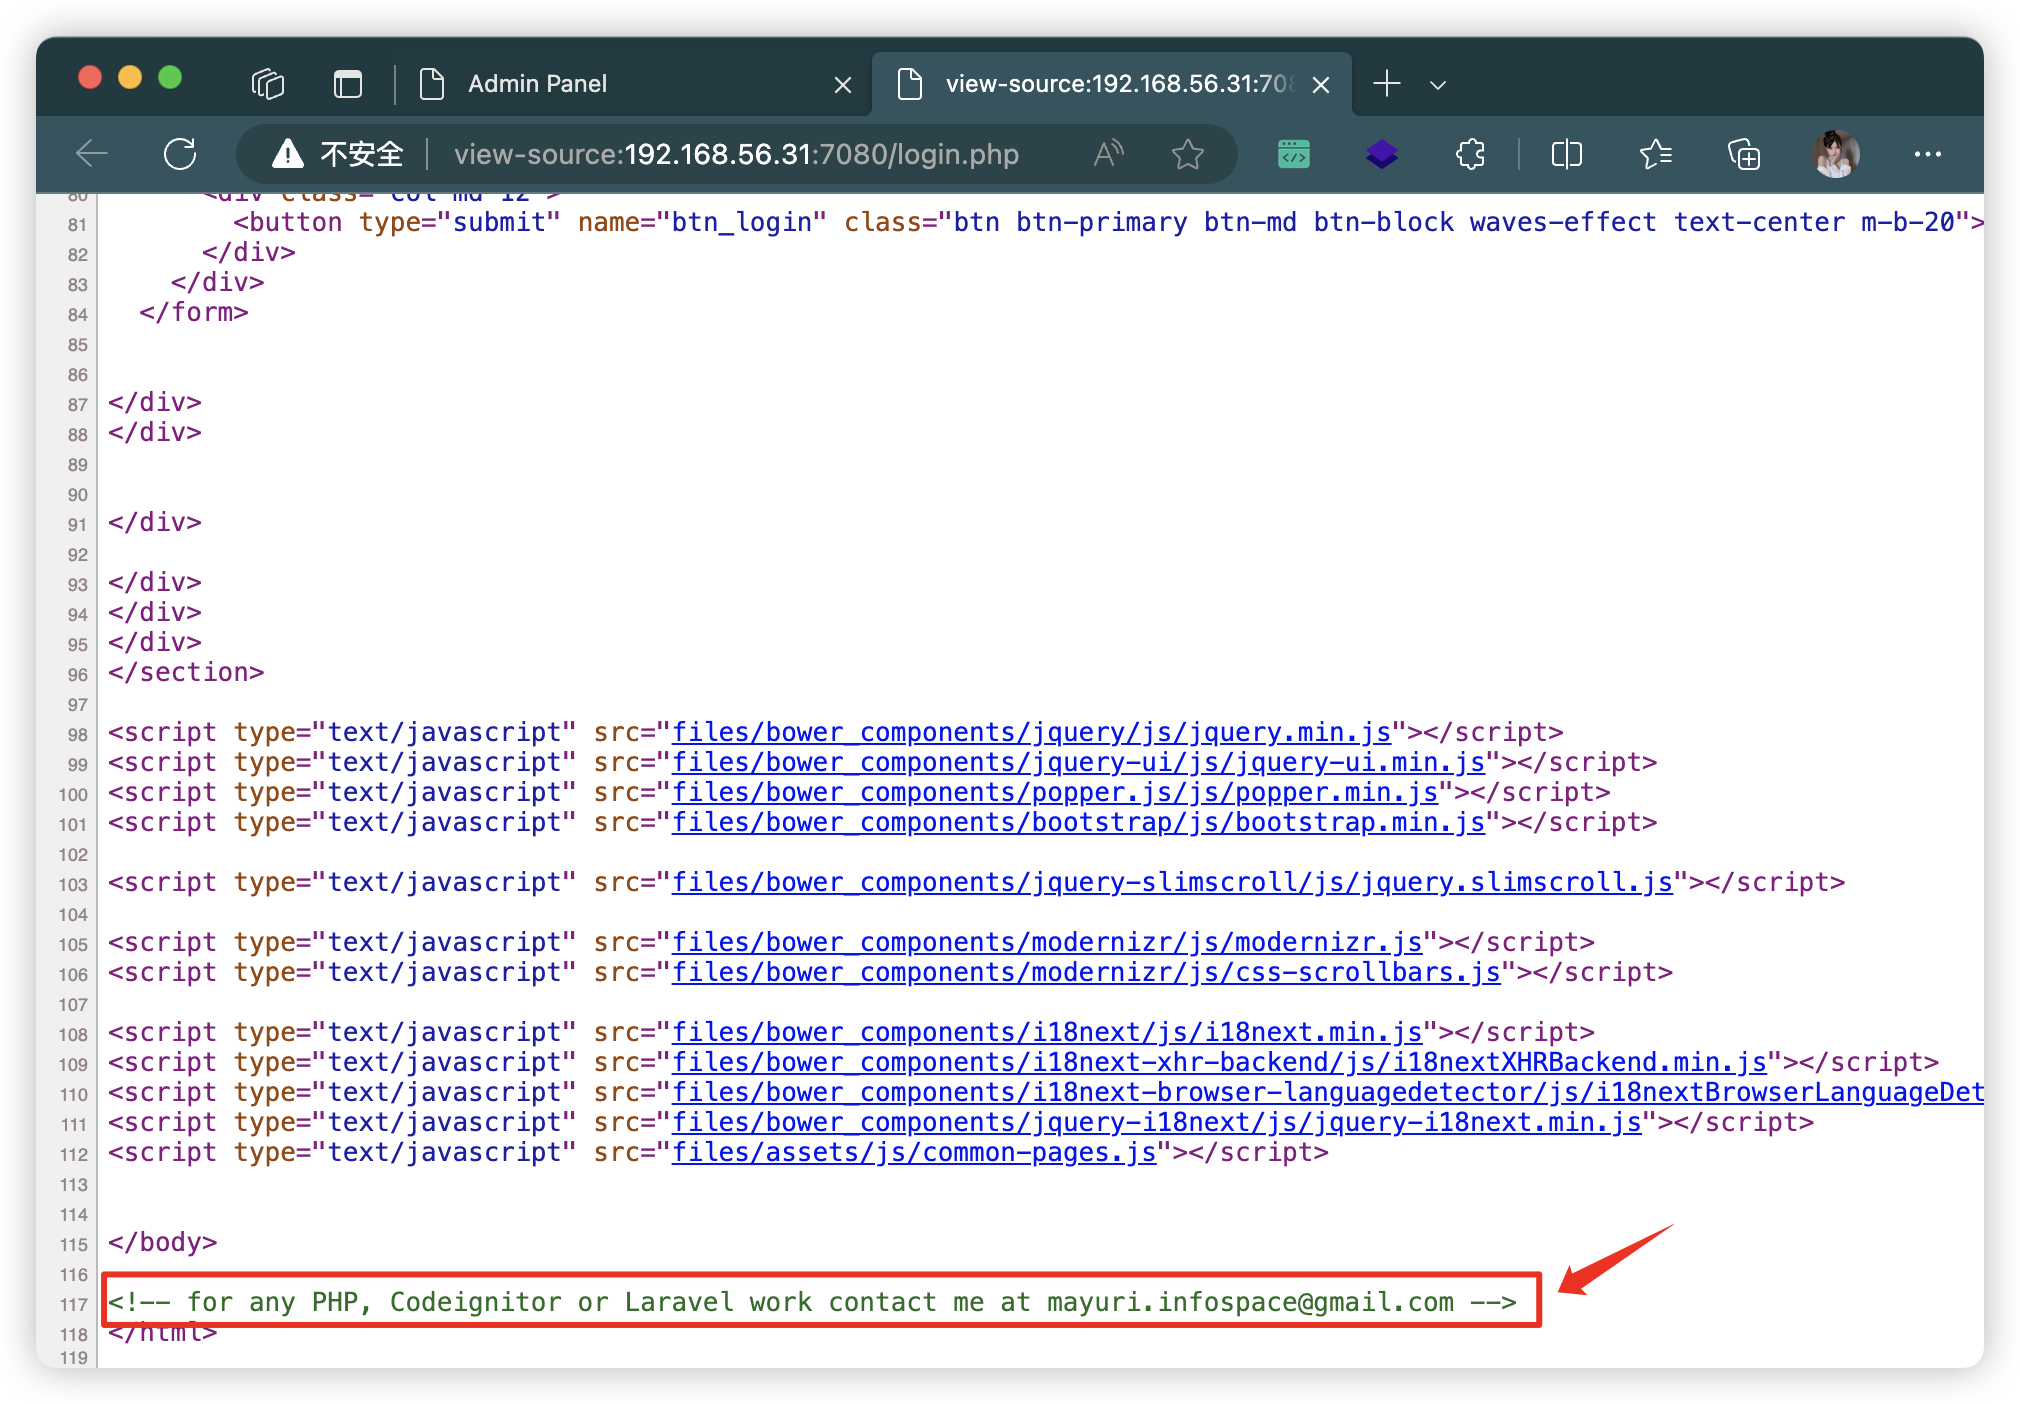The height and width of the screenshot is (1404, 2020).
Task: Open i18nextXHRBackend.min.js source link
Action: coord(1219,1062)
